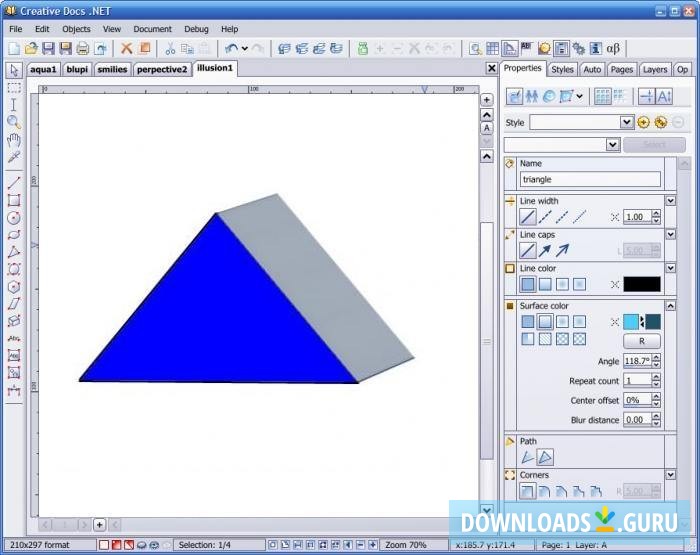Add a new page with plus button
Viewport: 700px width, 555px height.
point(100,525)
